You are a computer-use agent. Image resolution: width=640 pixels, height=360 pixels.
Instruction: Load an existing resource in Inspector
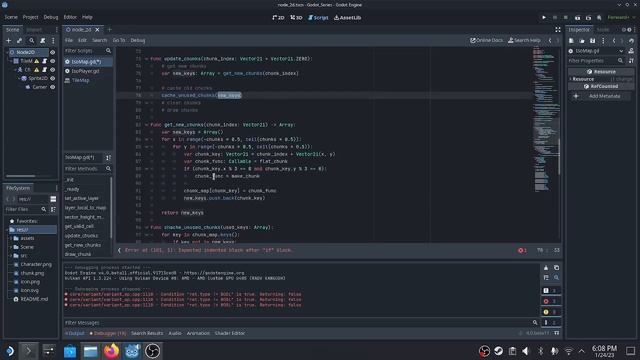point(582,40)
